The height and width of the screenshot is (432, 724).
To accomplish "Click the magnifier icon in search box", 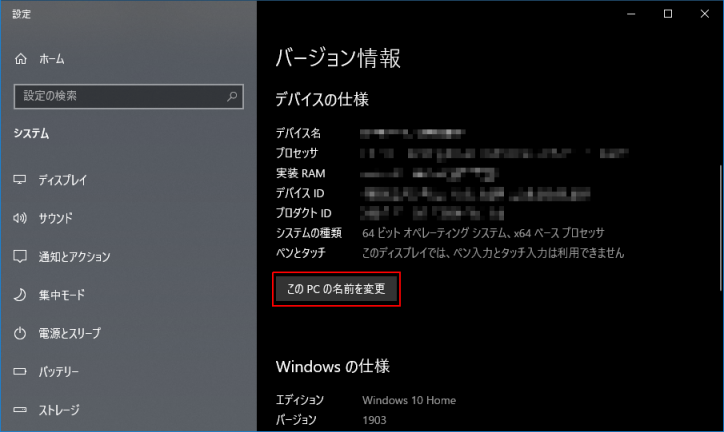I will click(232, 96).
